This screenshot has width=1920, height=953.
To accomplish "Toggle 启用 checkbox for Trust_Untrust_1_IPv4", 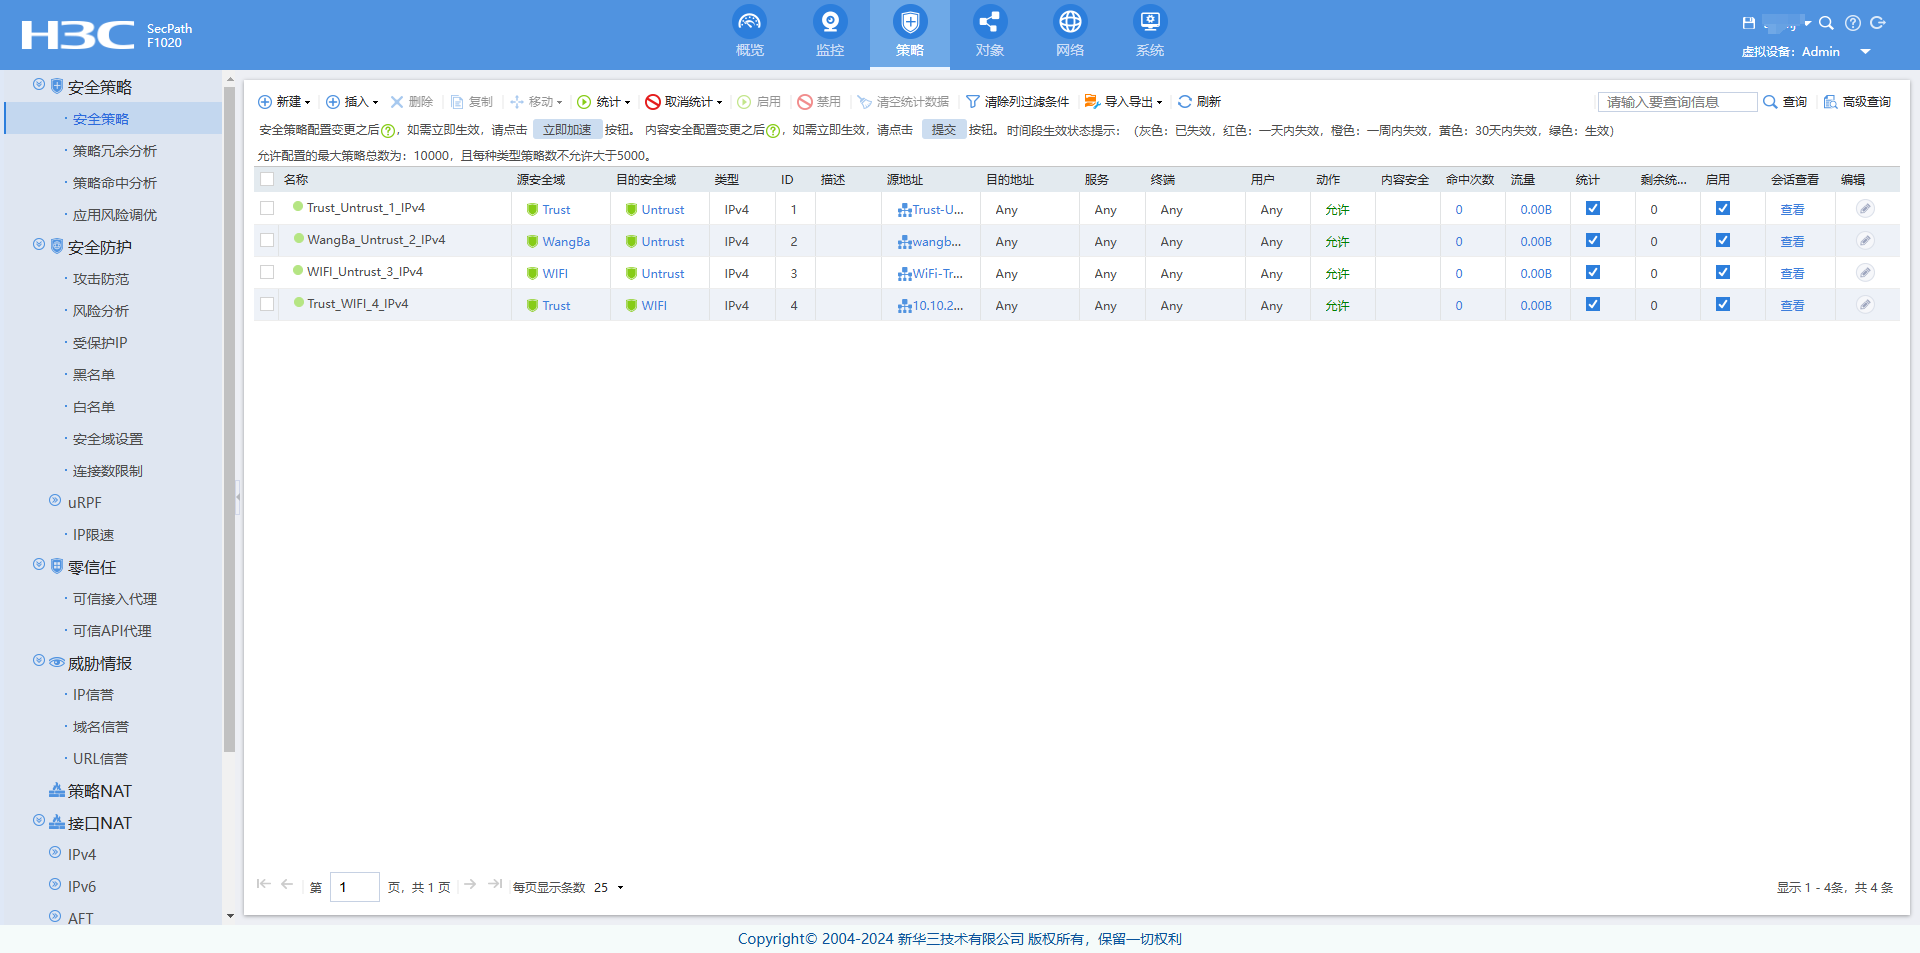I will point(1723,209).
